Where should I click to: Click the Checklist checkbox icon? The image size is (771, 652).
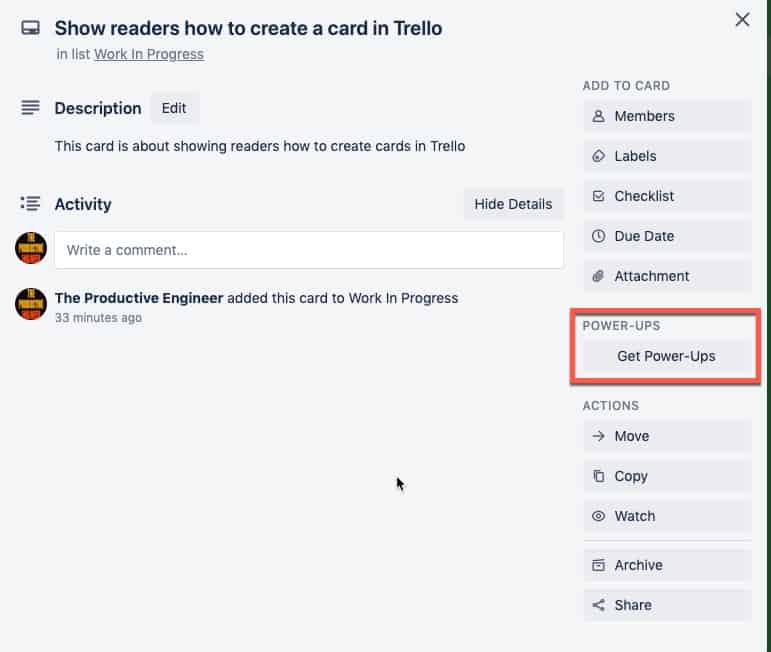[x=598, y=196]
